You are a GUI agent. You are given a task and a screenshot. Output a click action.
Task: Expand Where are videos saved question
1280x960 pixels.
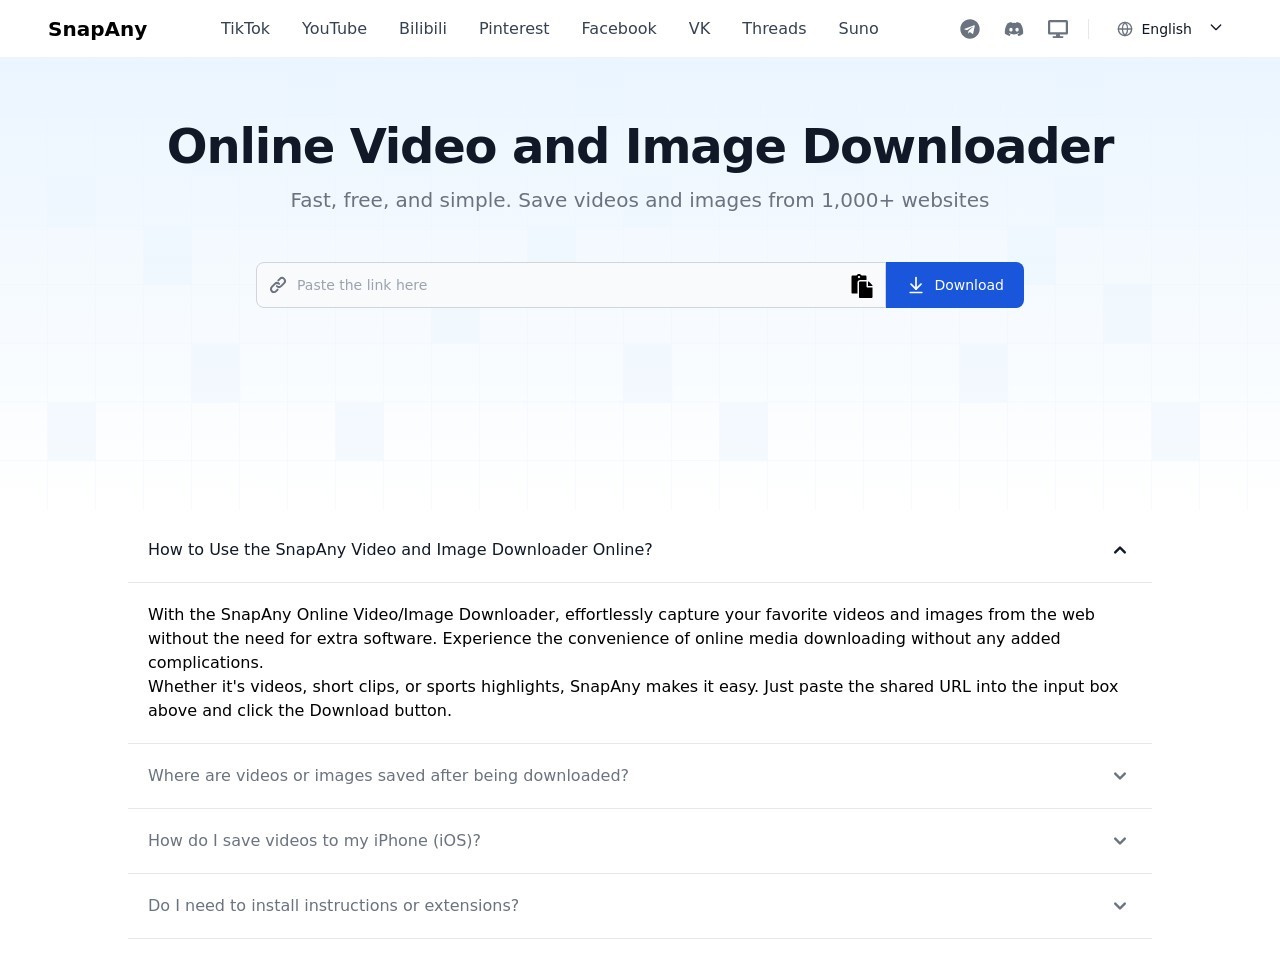640,776
